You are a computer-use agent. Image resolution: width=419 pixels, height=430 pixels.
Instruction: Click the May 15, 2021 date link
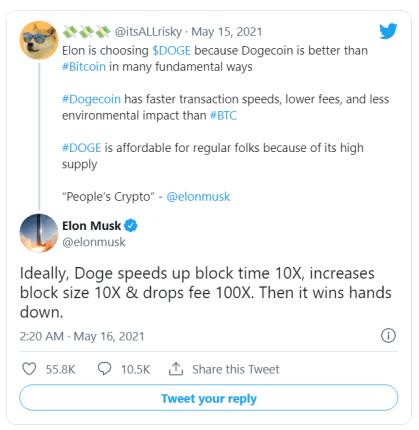pyautogui.click(x=227, y=32)
